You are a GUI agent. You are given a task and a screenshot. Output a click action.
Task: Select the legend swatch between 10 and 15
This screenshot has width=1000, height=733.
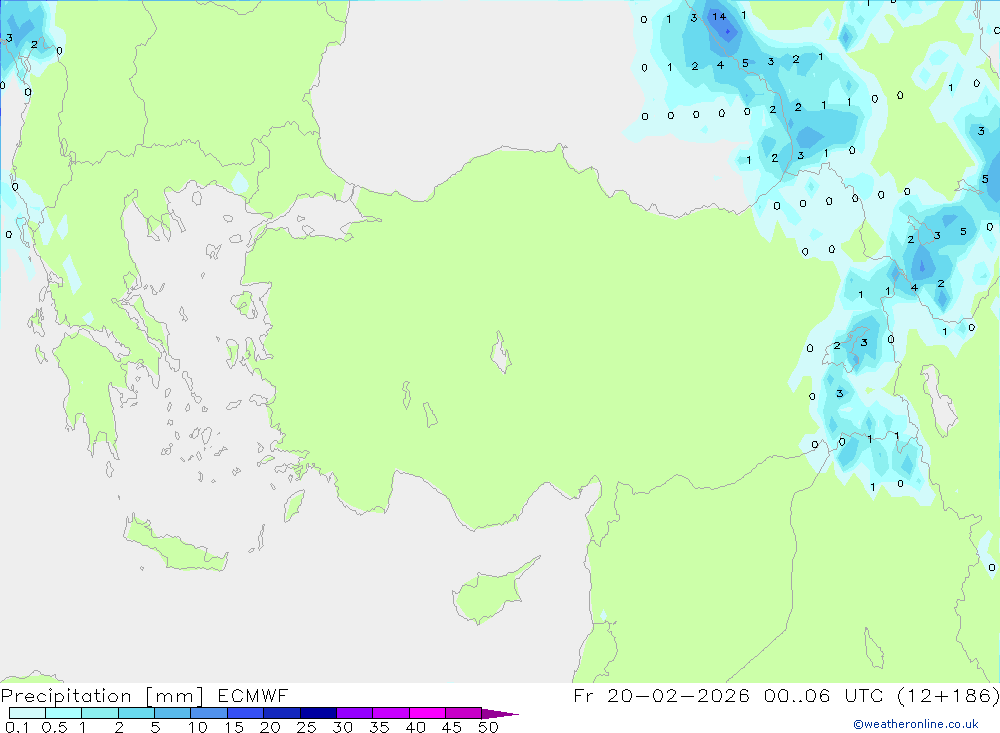click(x=209, y=713)
